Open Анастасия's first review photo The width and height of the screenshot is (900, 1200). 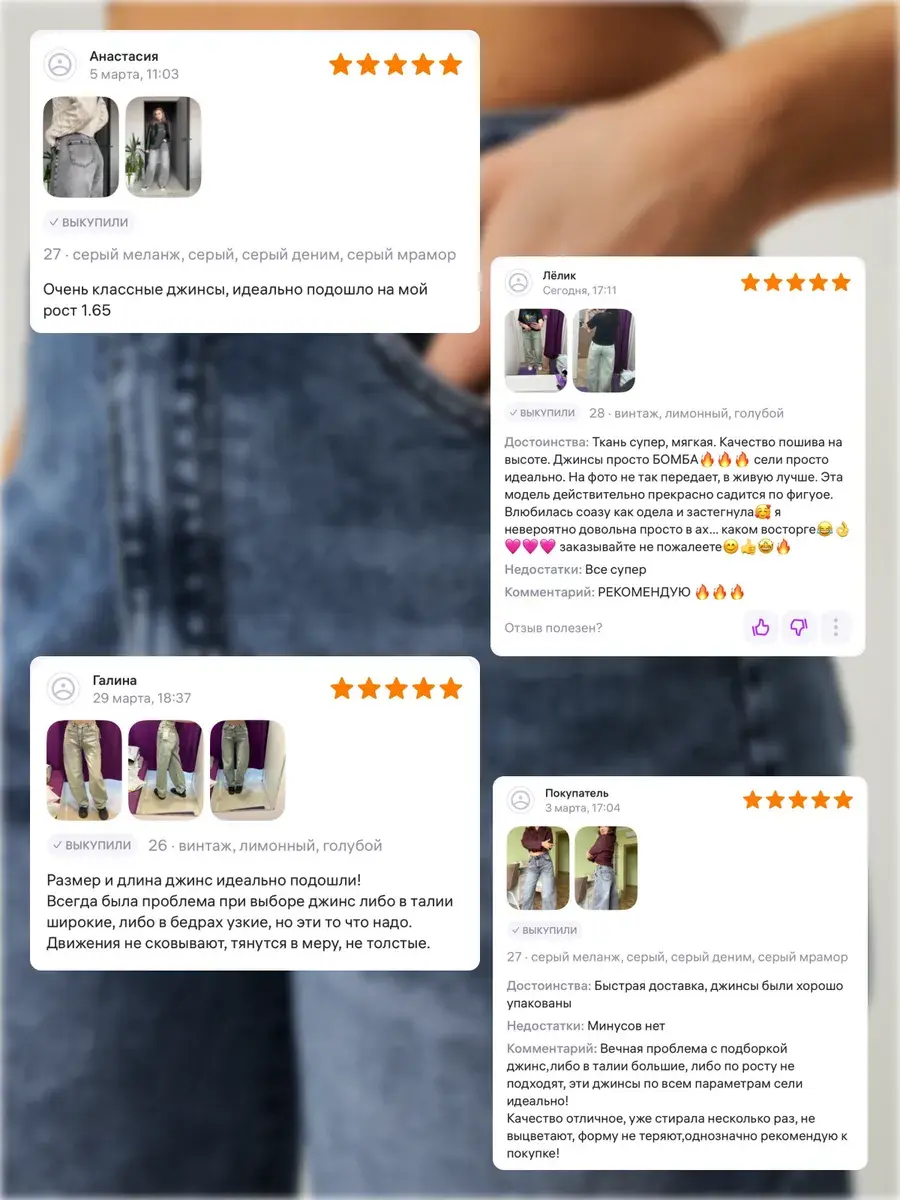(x=81, y=147)
